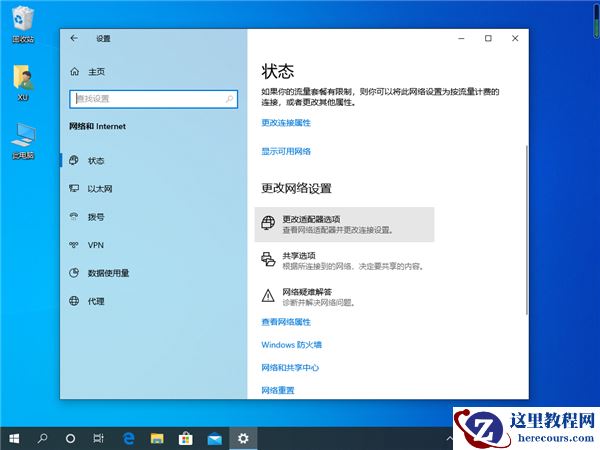Maximize the Settings window
Image resolution: width=600 pixels, height=450 pixels.
[488, 38]
